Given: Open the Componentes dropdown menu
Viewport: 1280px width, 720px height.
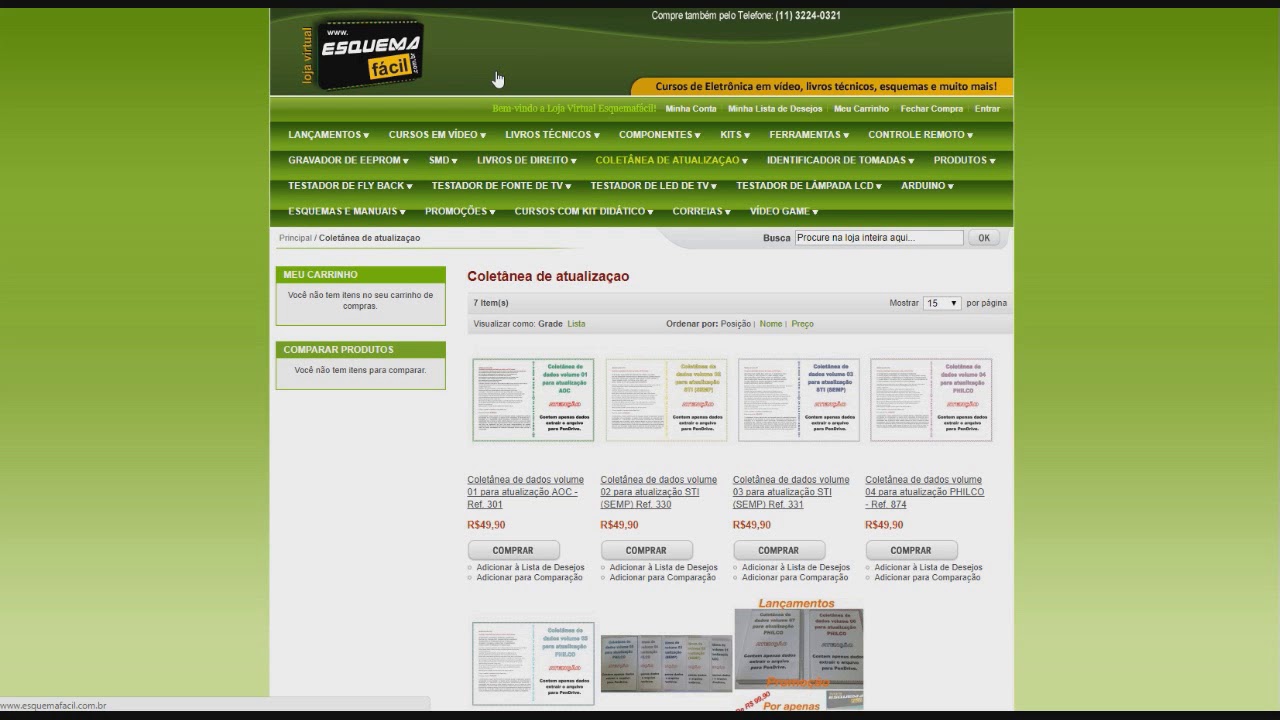Looking at the screenshot, I should pyautogui.click(x=659, y=135).
